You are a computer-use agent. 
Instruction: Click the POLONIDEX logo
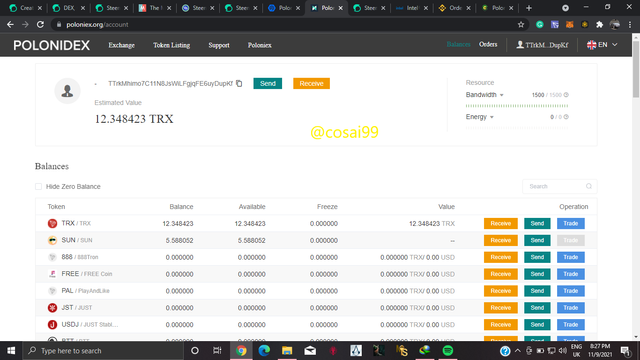click(51, 45)
